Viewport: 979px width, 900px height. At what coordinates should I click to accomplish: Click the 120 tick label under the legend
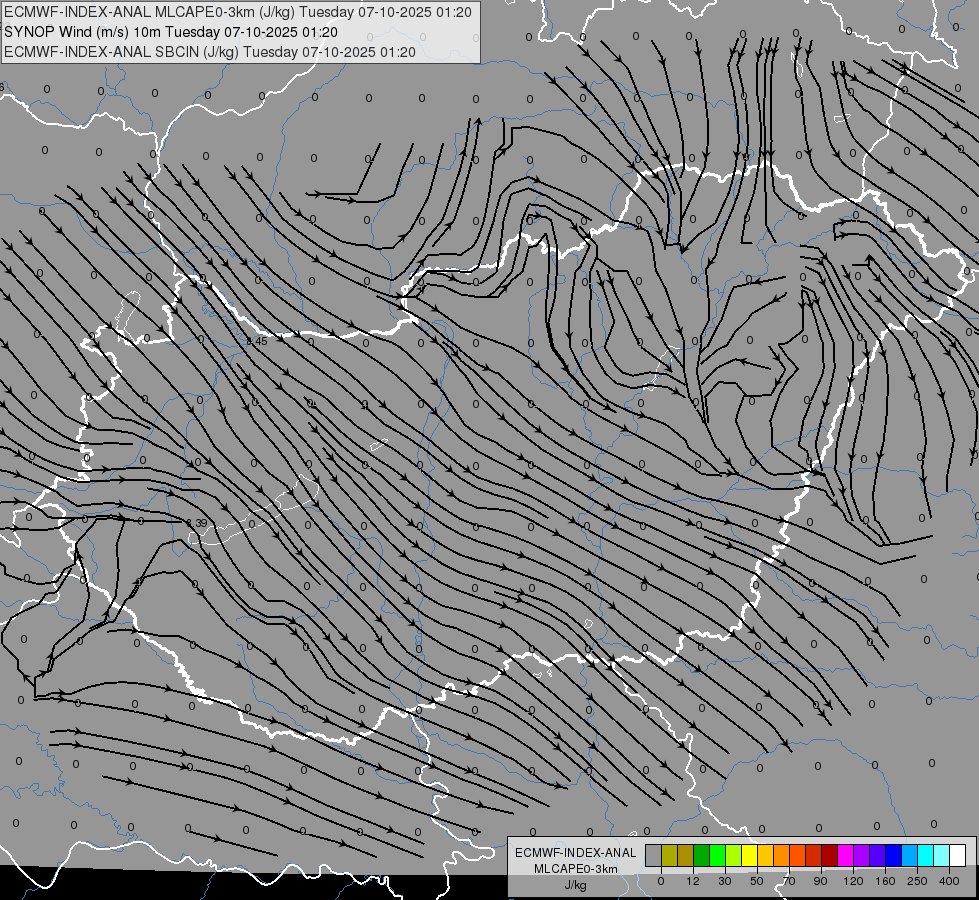(x=854, y=881)
